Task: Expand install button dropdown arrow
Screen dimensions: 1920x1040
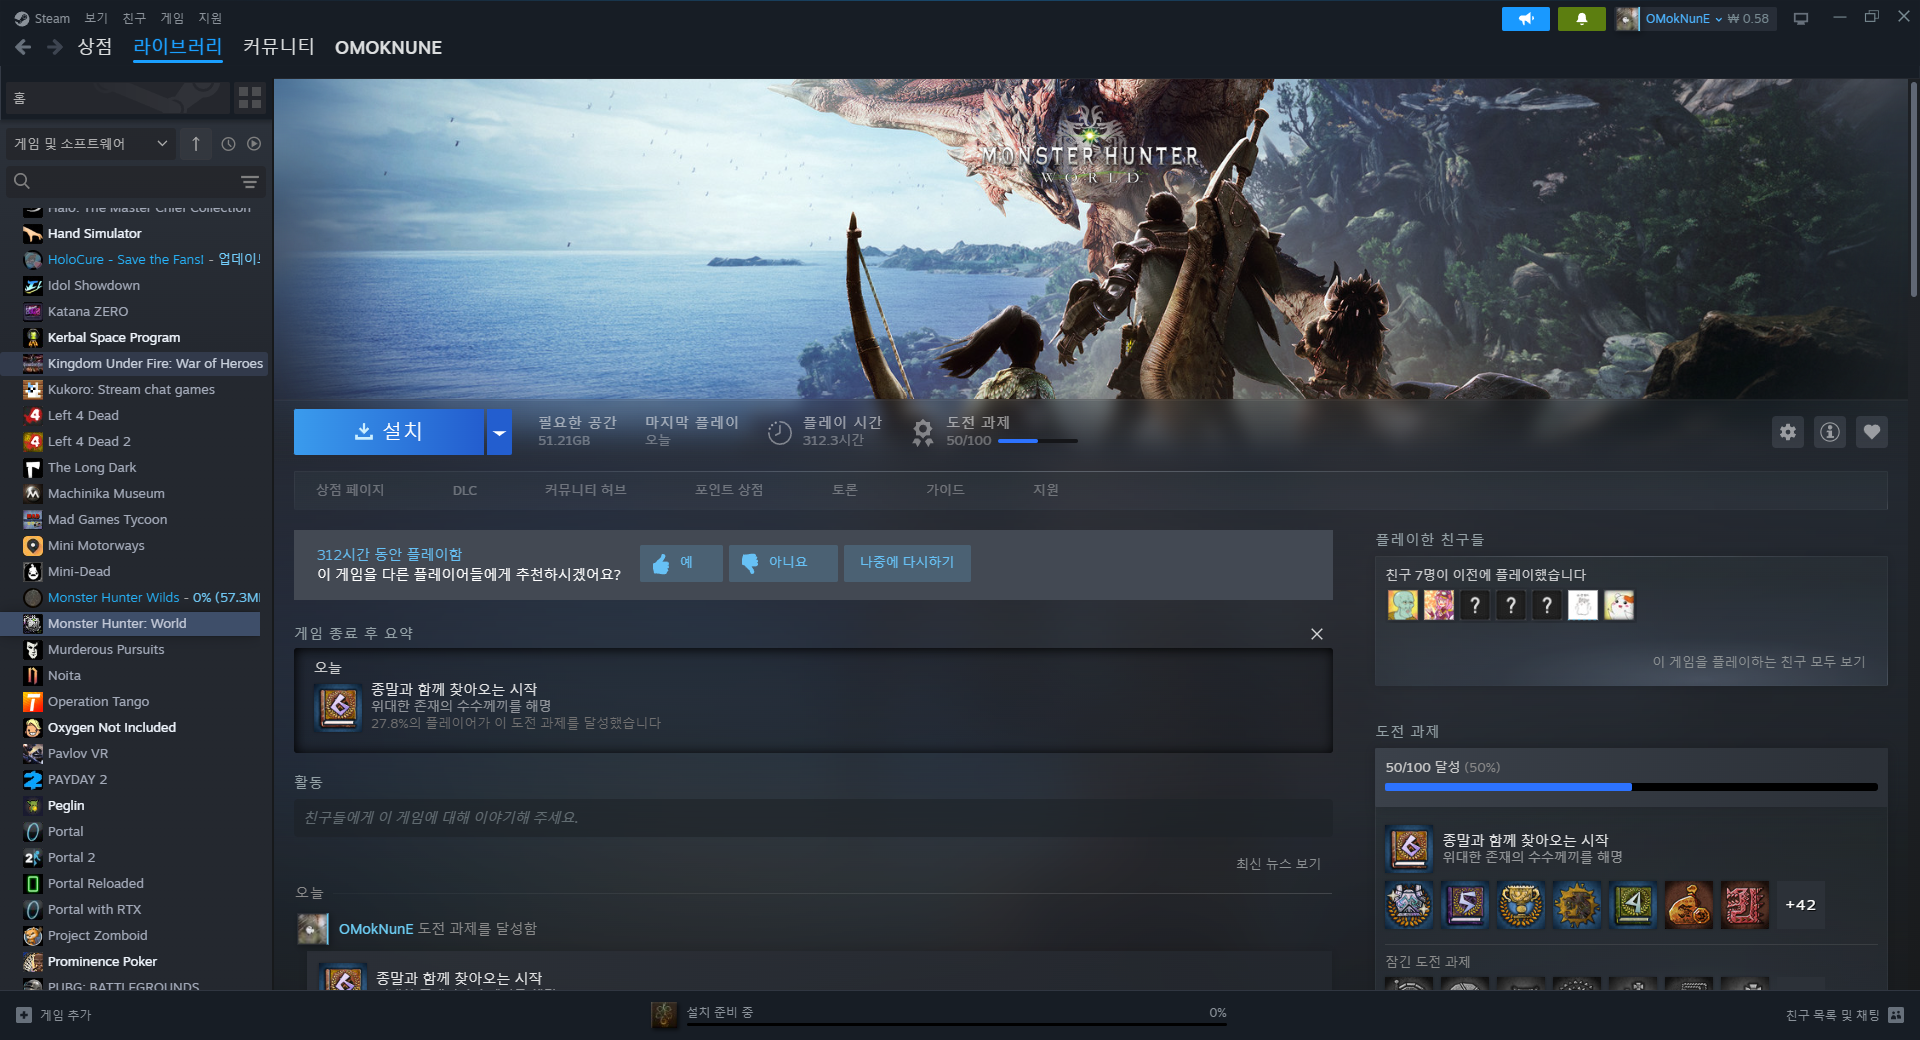Action: click(499, 432)
